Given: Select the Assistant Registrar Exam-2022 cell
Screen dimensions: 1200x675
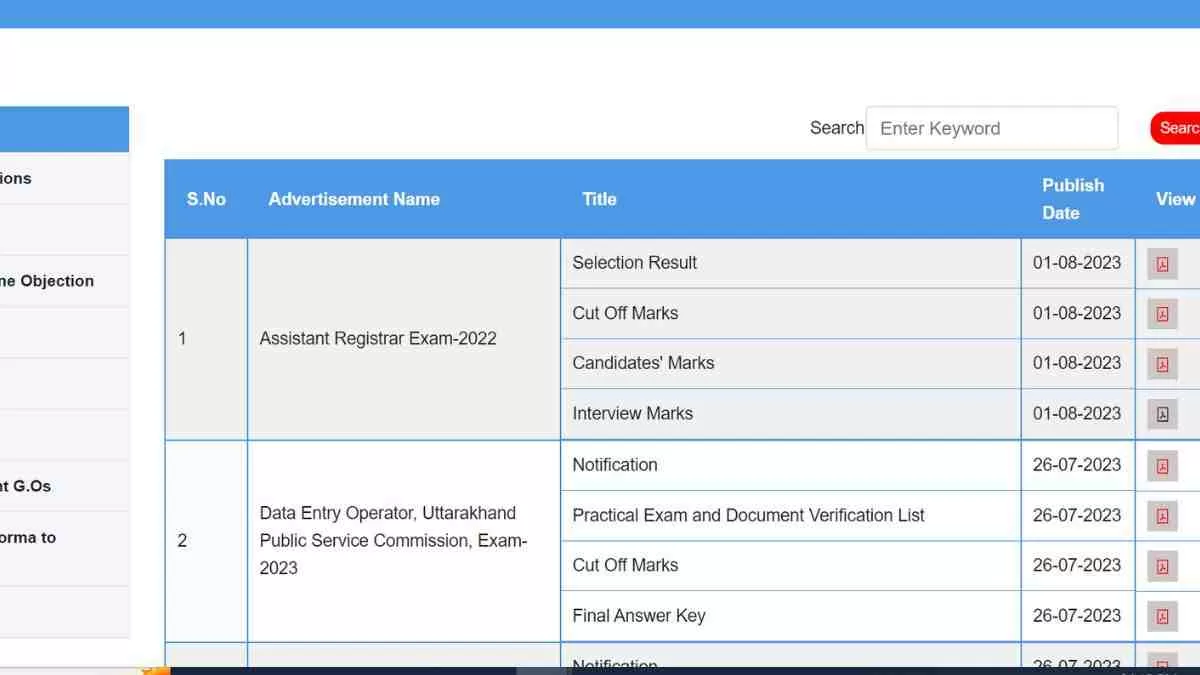Looking at the screenshot, I should (378, 338).
